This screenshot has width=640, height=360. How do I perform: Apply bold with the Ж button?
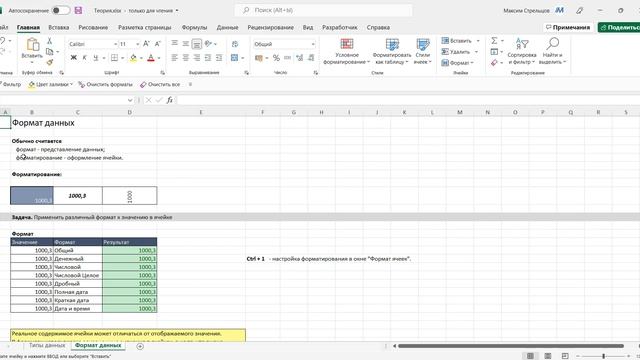coord(73,58)
